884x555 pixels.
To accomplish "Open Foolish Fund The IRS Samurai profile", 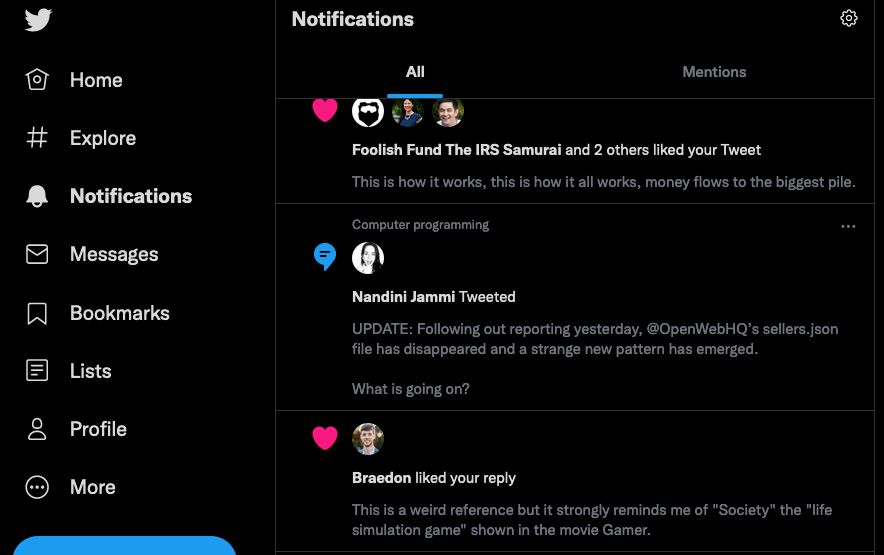I will [456, 150].
